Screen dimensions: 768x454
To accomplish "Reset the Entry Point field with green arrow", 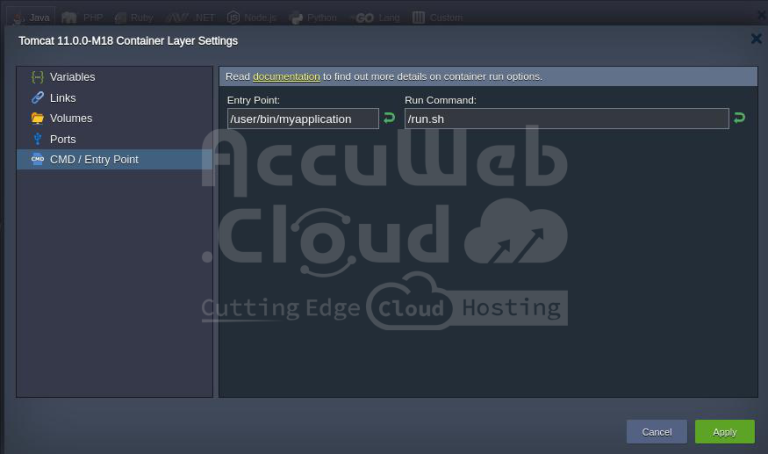I will coord(388,118).
